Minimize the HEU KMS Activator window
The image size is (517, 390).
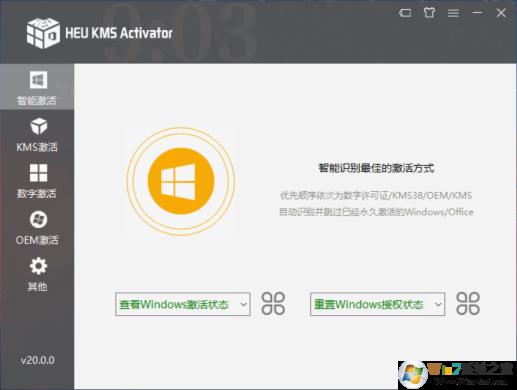pos(477,13)
